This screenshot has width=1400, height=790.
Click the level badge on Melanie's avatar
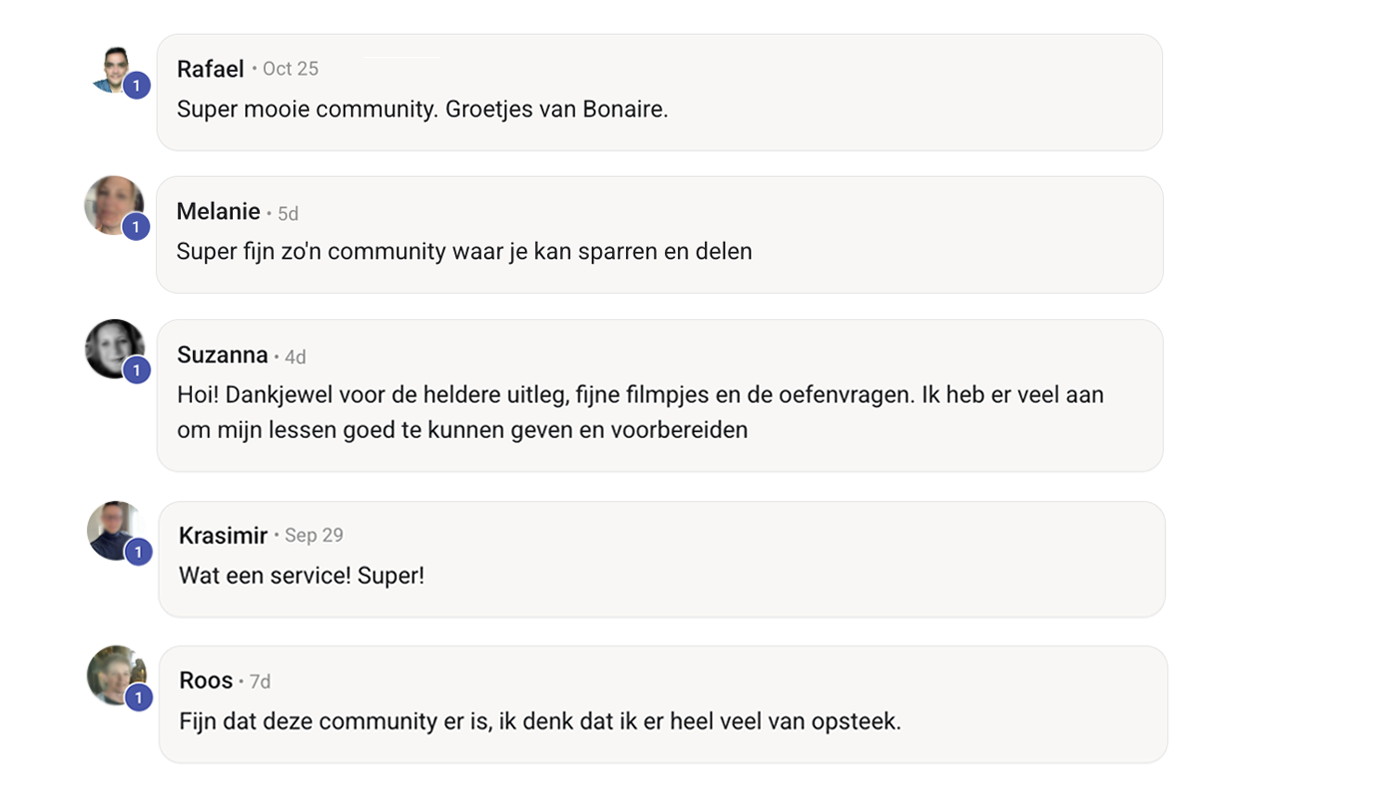(x=136, y=227)
